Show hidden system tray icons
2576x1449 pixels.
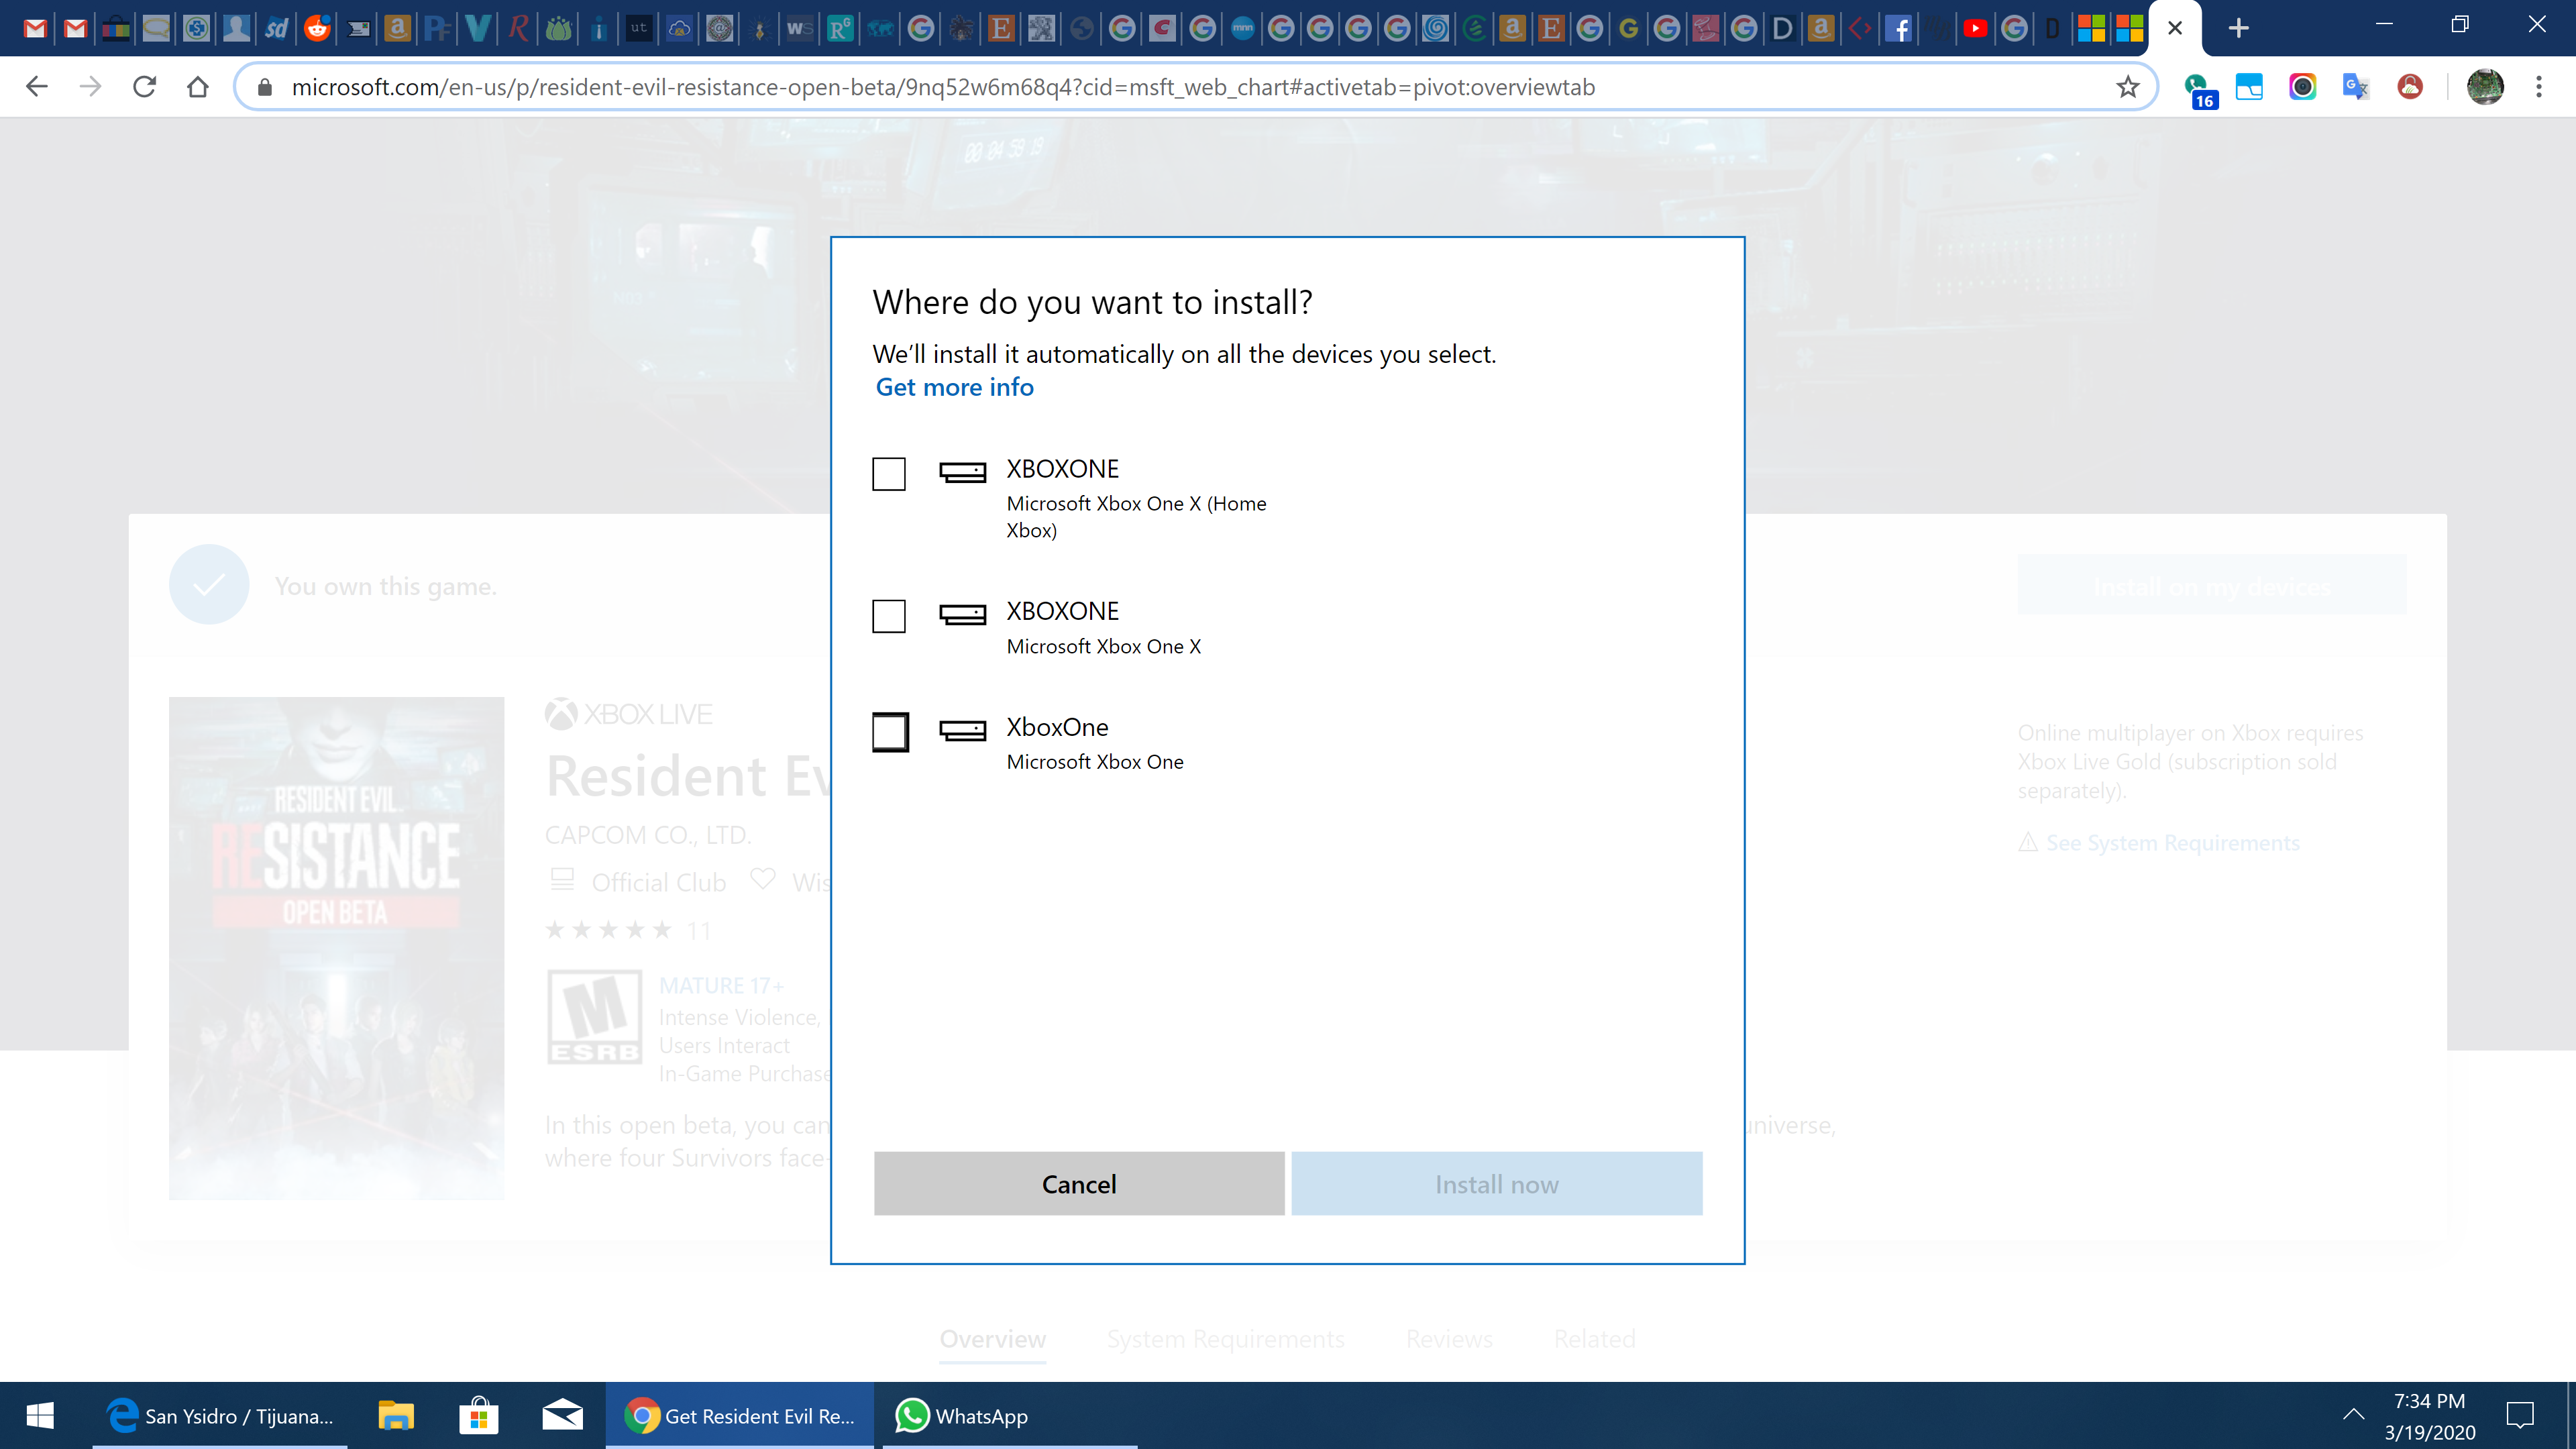click(2354, 1414)
